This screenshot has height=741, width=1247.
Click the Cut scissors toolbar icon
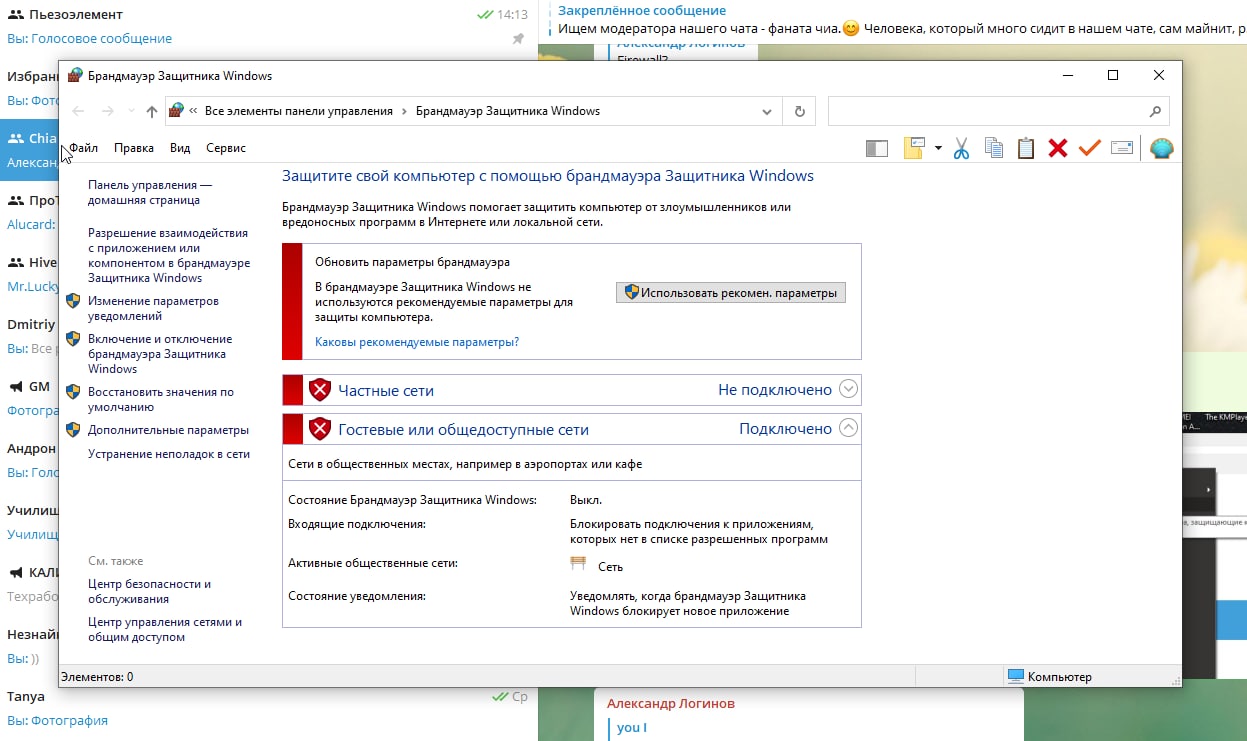tap(961, 148)
